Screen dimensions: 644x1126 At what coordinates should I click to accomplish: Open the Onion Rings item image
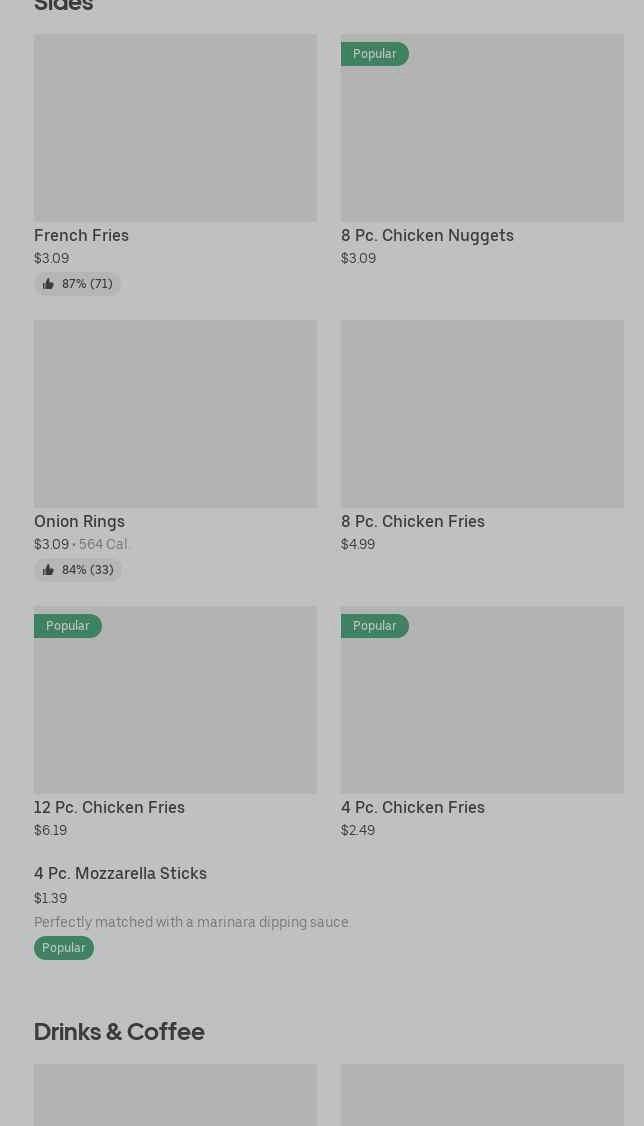click(x=175, y=414)
